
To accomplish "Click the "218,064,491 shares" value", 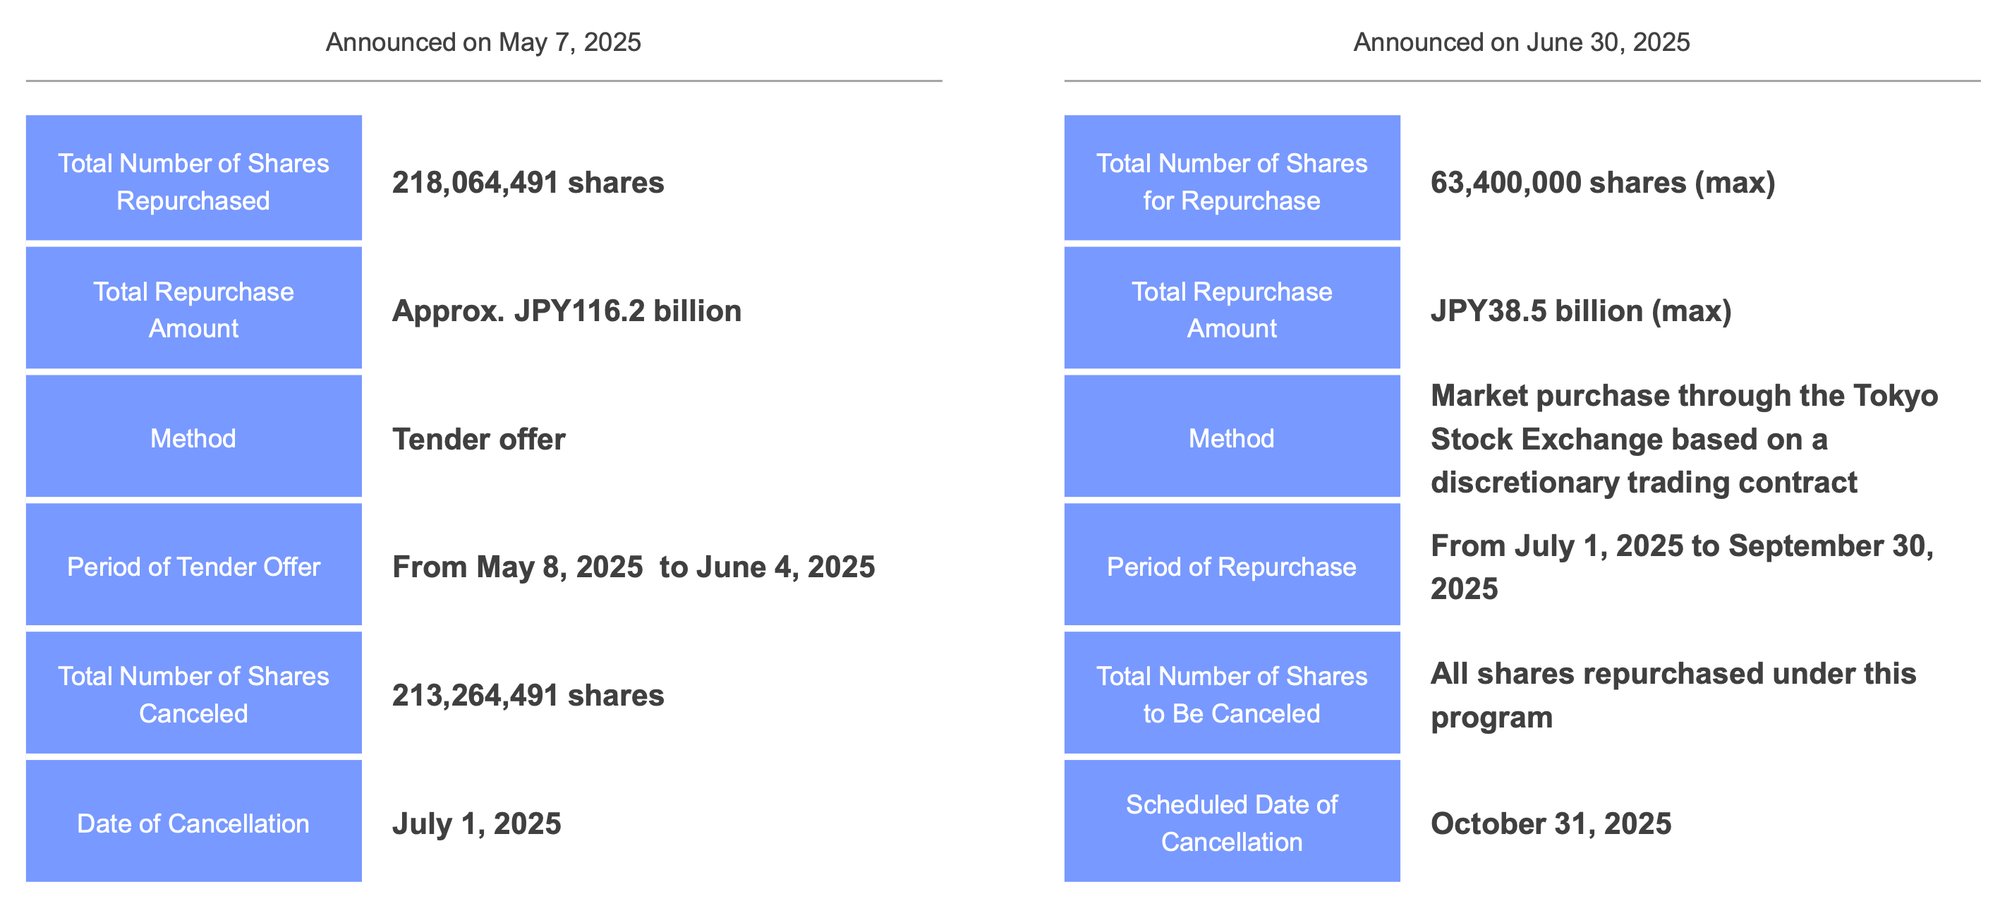I will 528,183.
